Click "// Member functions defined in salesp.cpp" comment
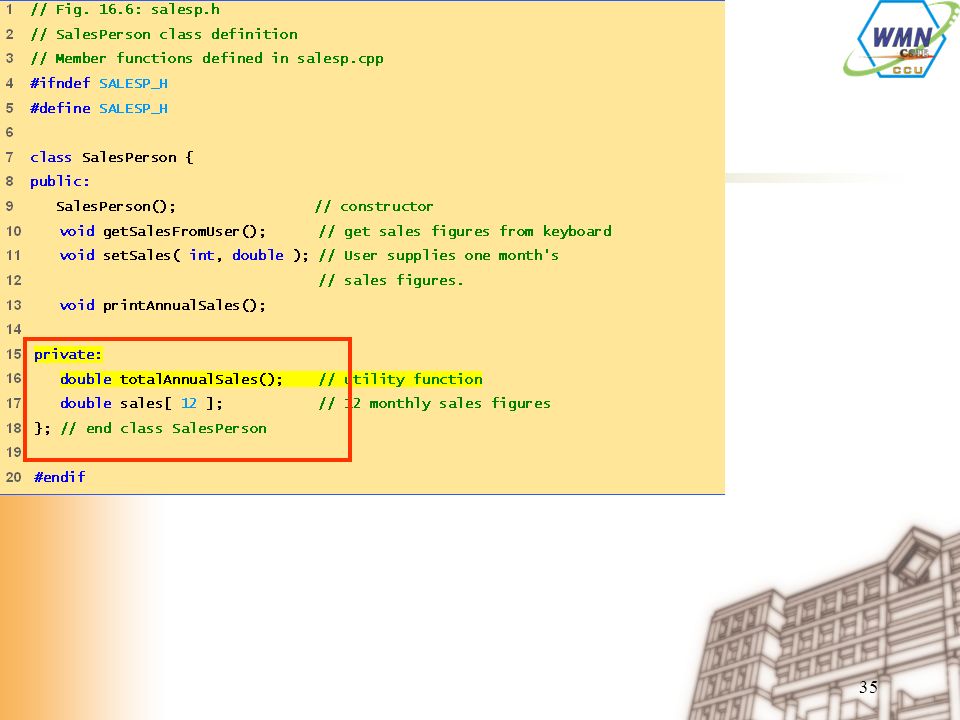Image resolution: width=960 pixels, height=720 pixels. click(207, 59)
